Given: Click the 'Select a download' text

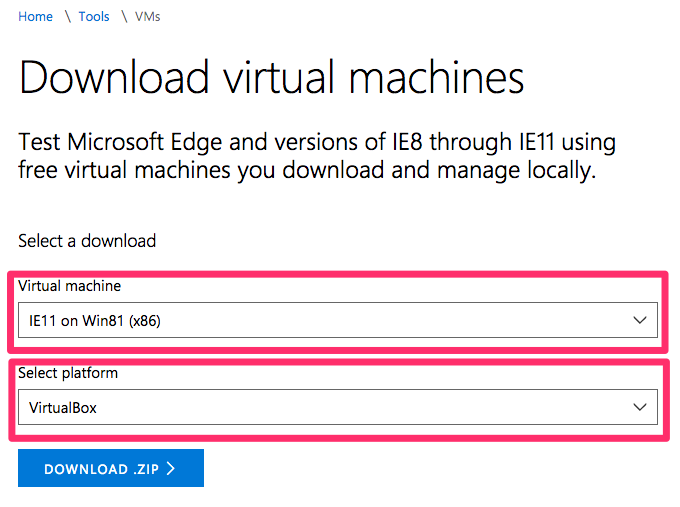Looking at the screenshot, I should click(x=87, y=241).
